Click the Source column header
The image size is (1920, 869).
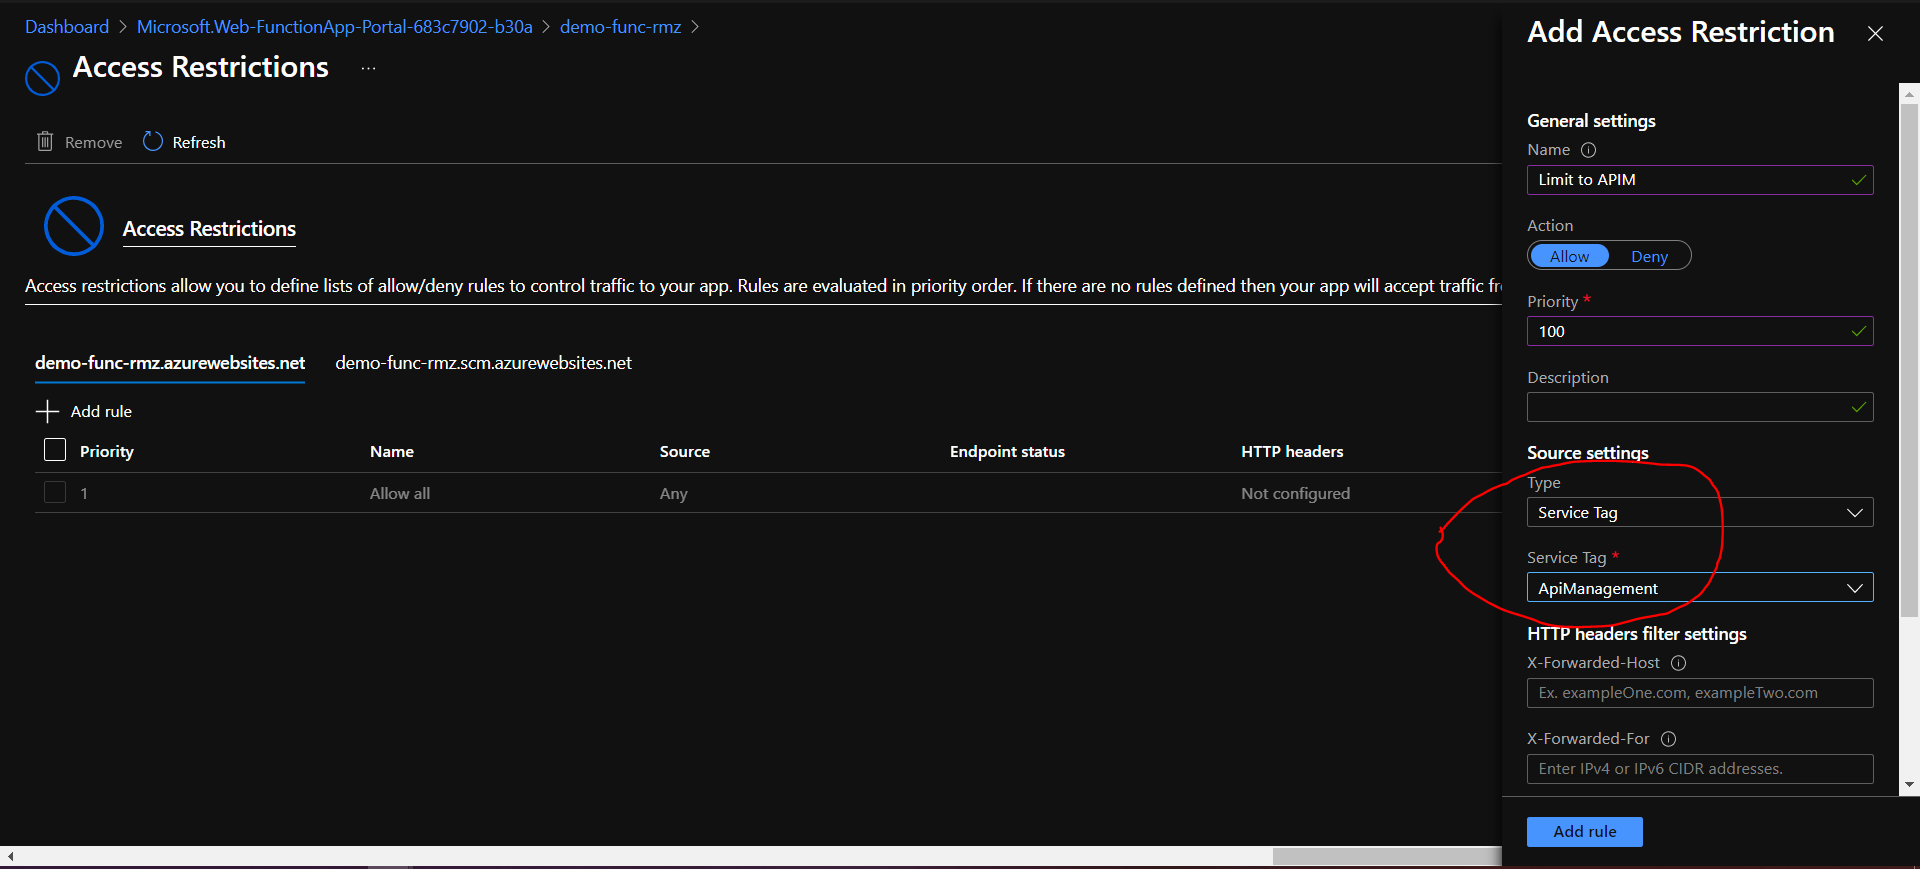[685, 452]
